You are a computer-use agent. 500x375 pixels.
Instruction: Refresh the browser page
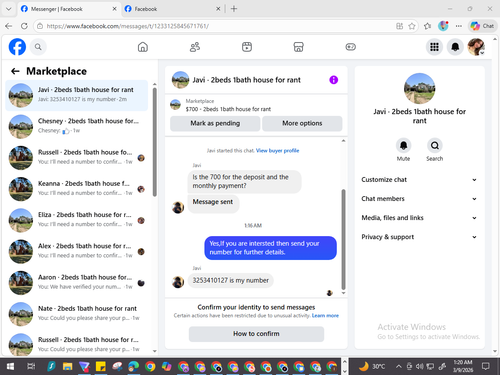[x=24, y=26]
